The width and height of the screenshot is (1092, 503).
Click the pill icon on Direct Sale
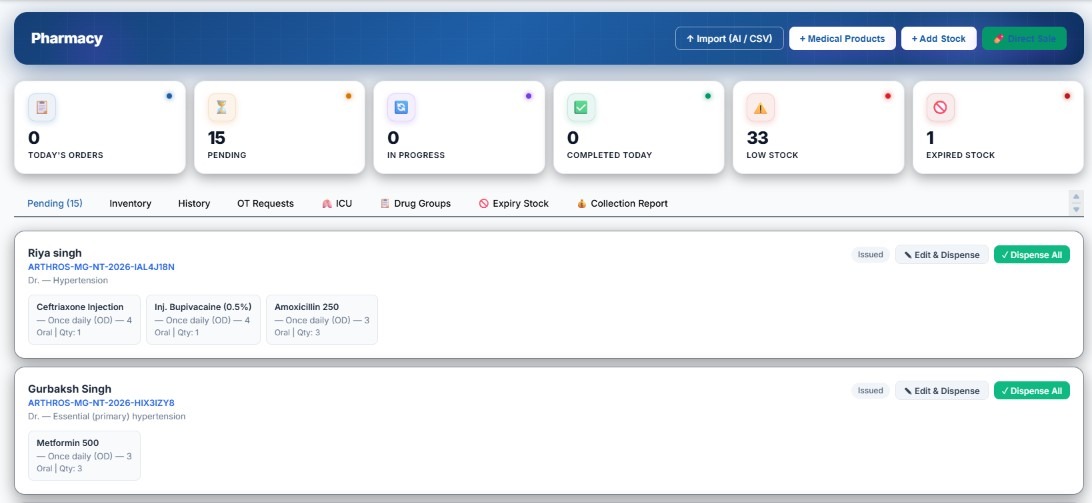click(x=999, y=38)
